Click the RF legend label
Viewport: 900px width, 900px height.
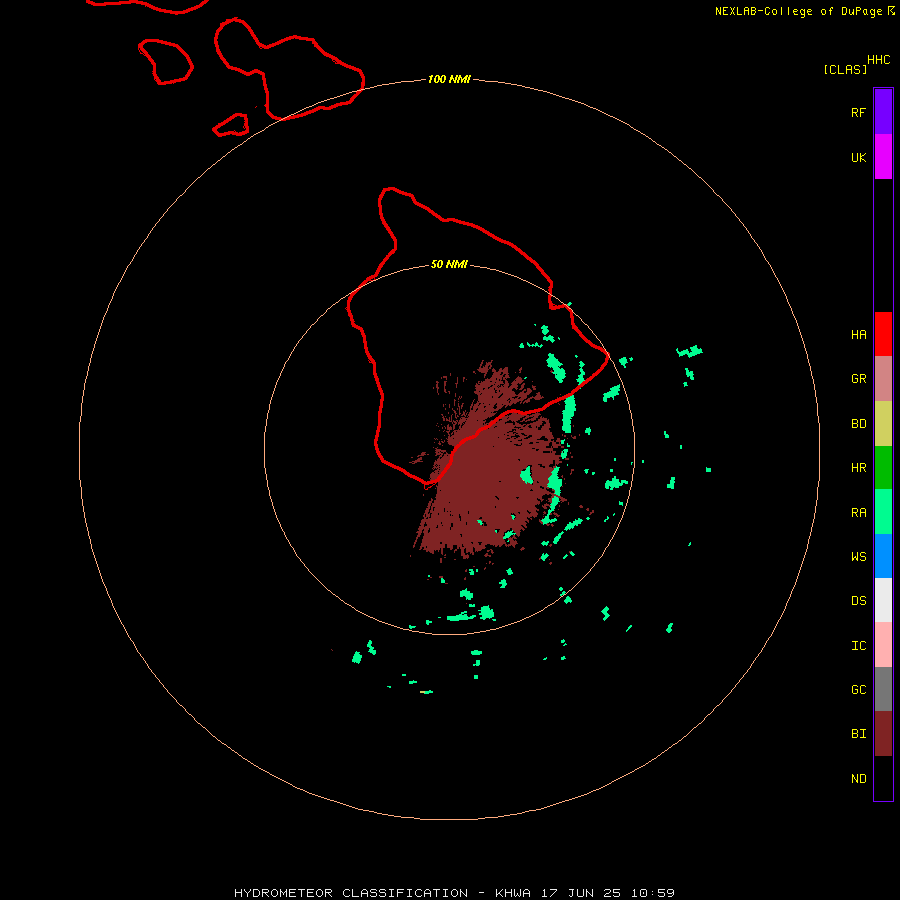pyautogui.click(x=858, y=112)
